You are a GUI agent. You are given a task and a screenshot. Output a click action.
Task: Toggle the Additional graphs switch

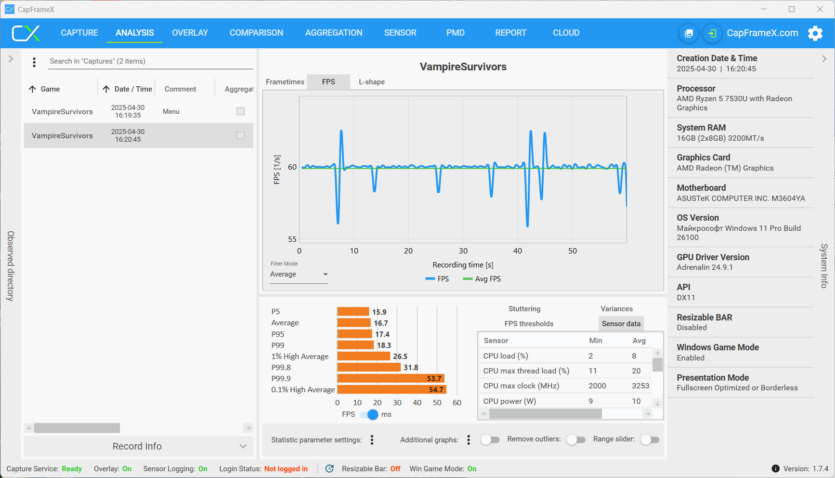(x=490, y=440)
